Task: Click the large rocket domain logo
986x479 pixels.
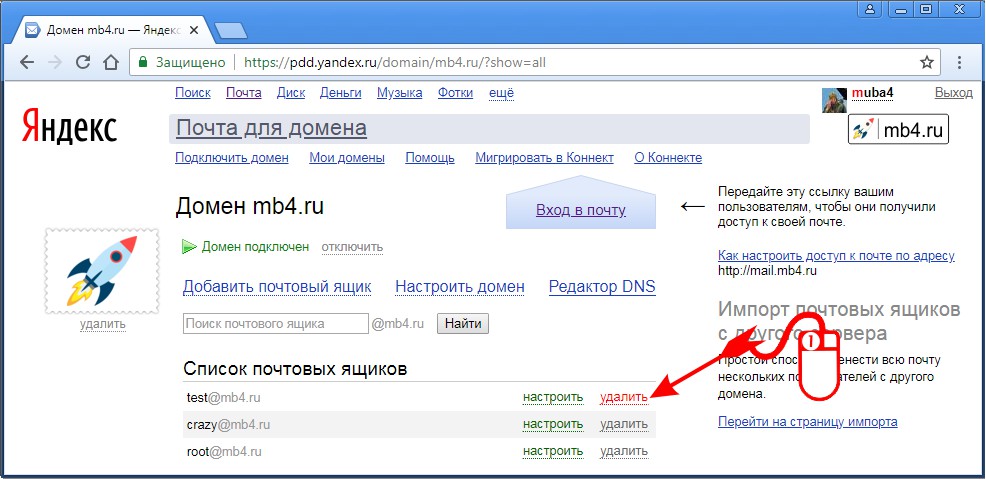Action: (102, 271)
